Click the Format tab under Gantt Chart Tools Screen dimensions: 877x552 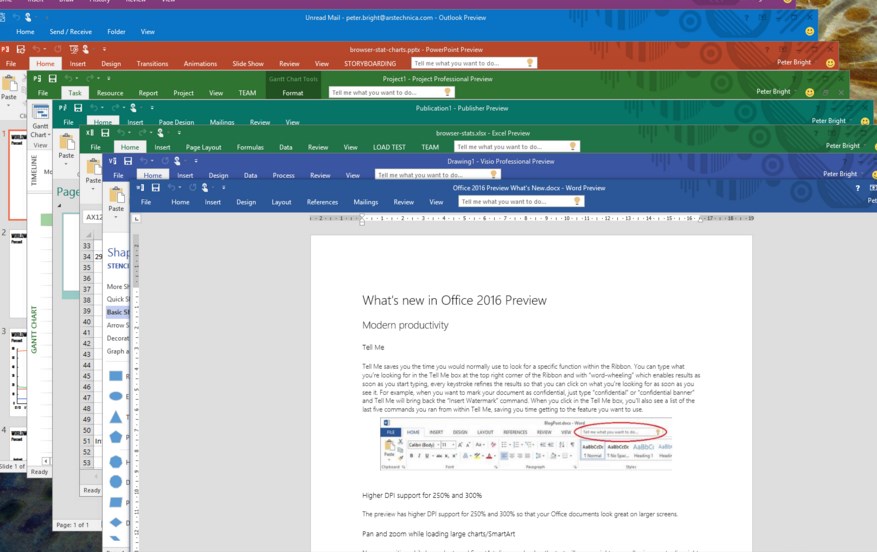pos(293,93)
